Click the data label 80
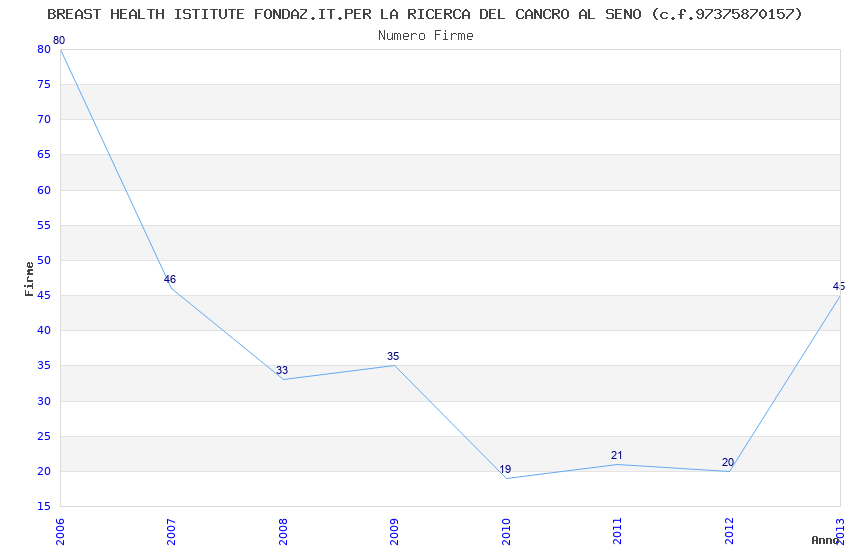Viewport: 850px width, 550px height. pyautogui.click(x=59, y=40)
